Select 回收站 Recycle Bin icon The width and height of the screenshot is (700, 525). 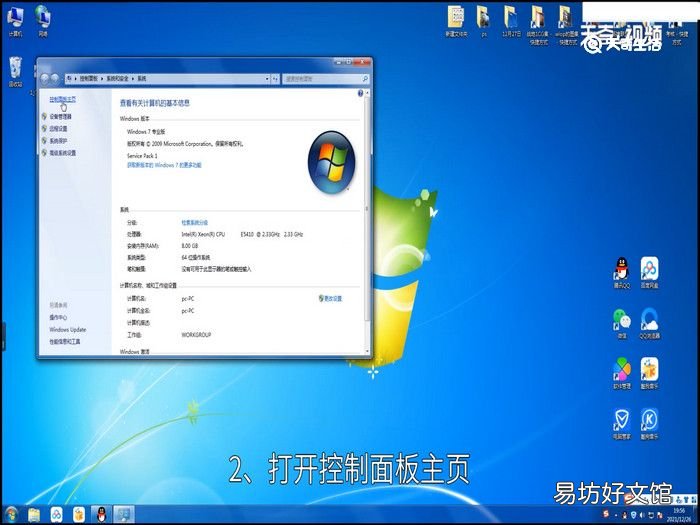tap(15, 71)
